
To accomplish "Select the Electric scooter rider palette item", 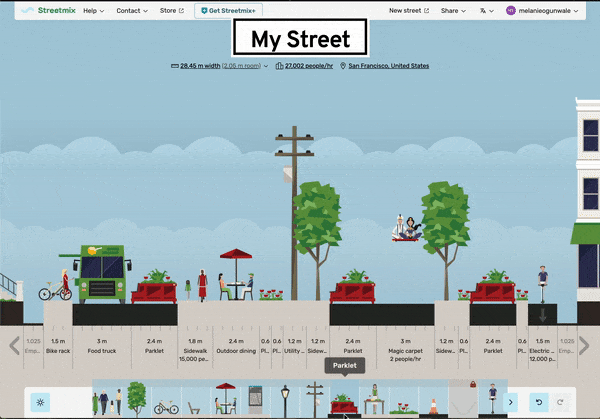I will click(x=493, y=398).
